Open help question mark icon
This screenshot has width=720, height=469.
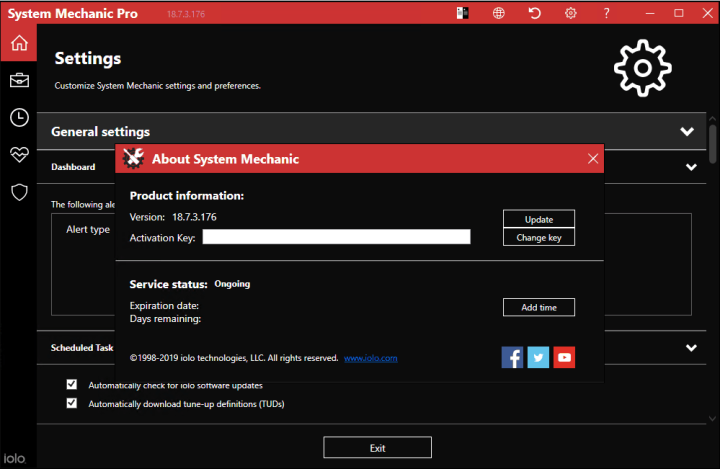tap(607, 13)
